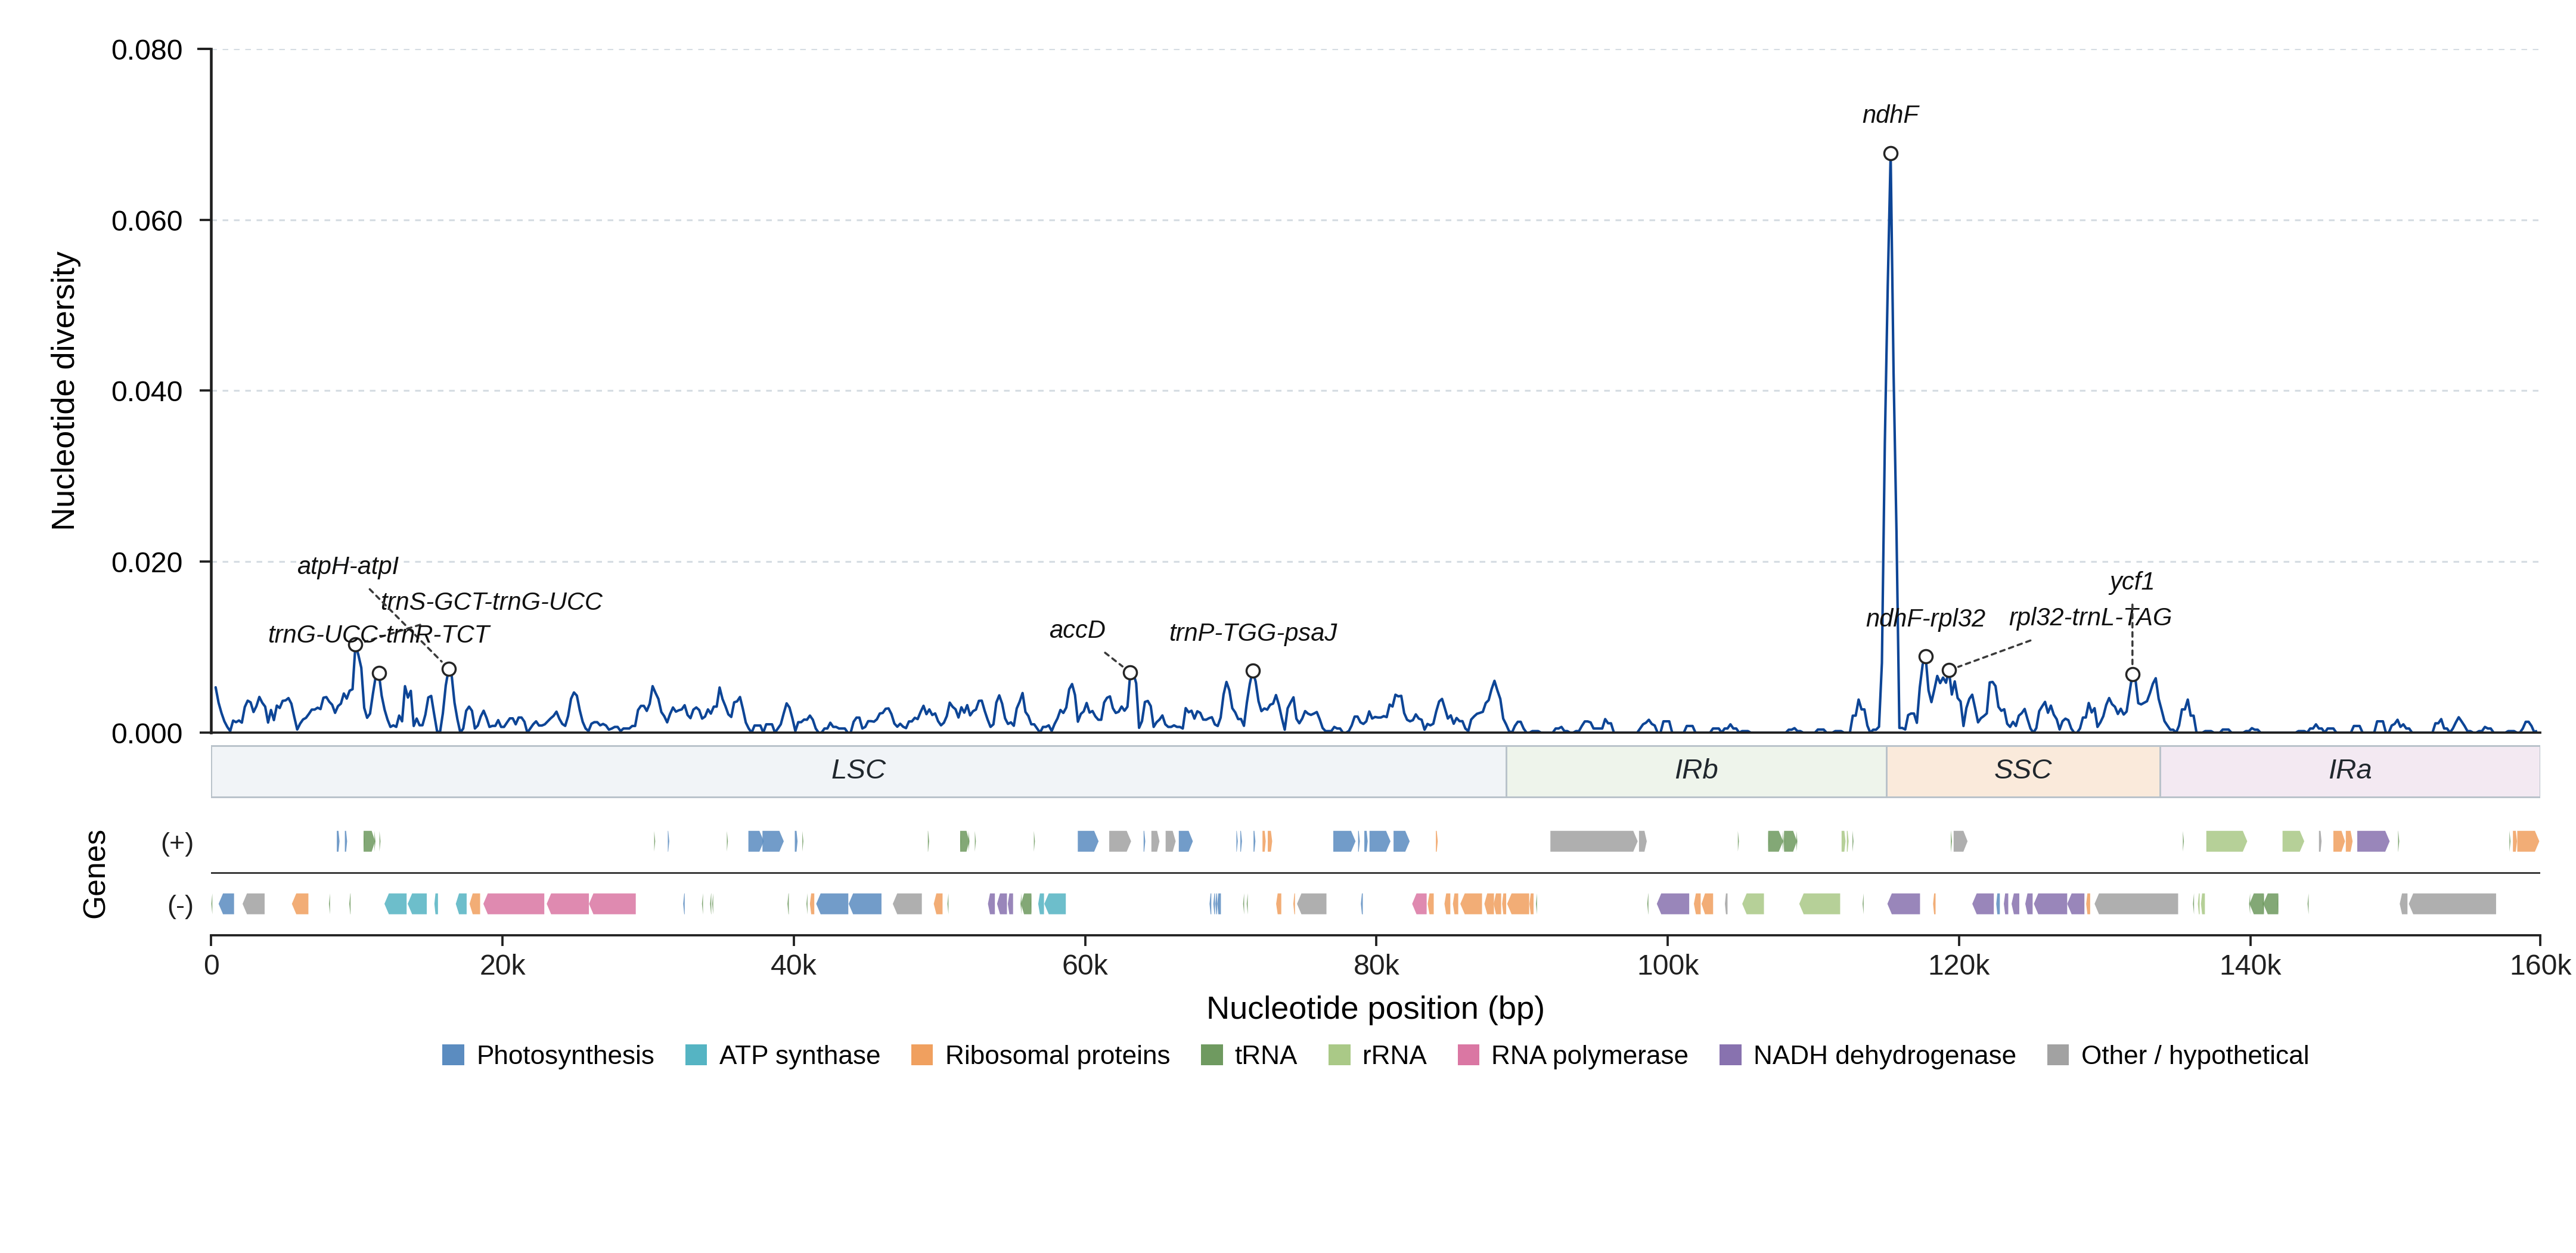Screen dimensions: 2576x1253
Task: Click the atpH-atpI label
Action: point(348,566)
